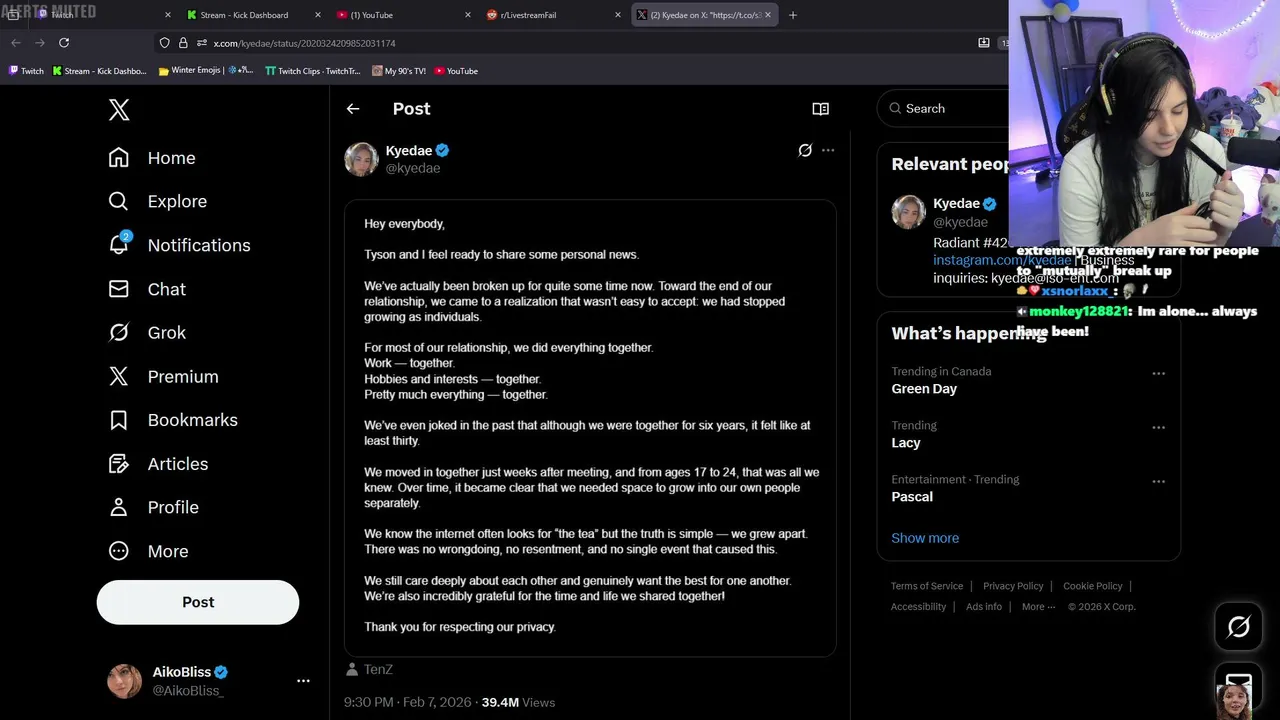Image resolution: width=1280 pixels, height=720 pixels.
Task: Close the r/LivestreamFail tab
Action: click(617, 15)
